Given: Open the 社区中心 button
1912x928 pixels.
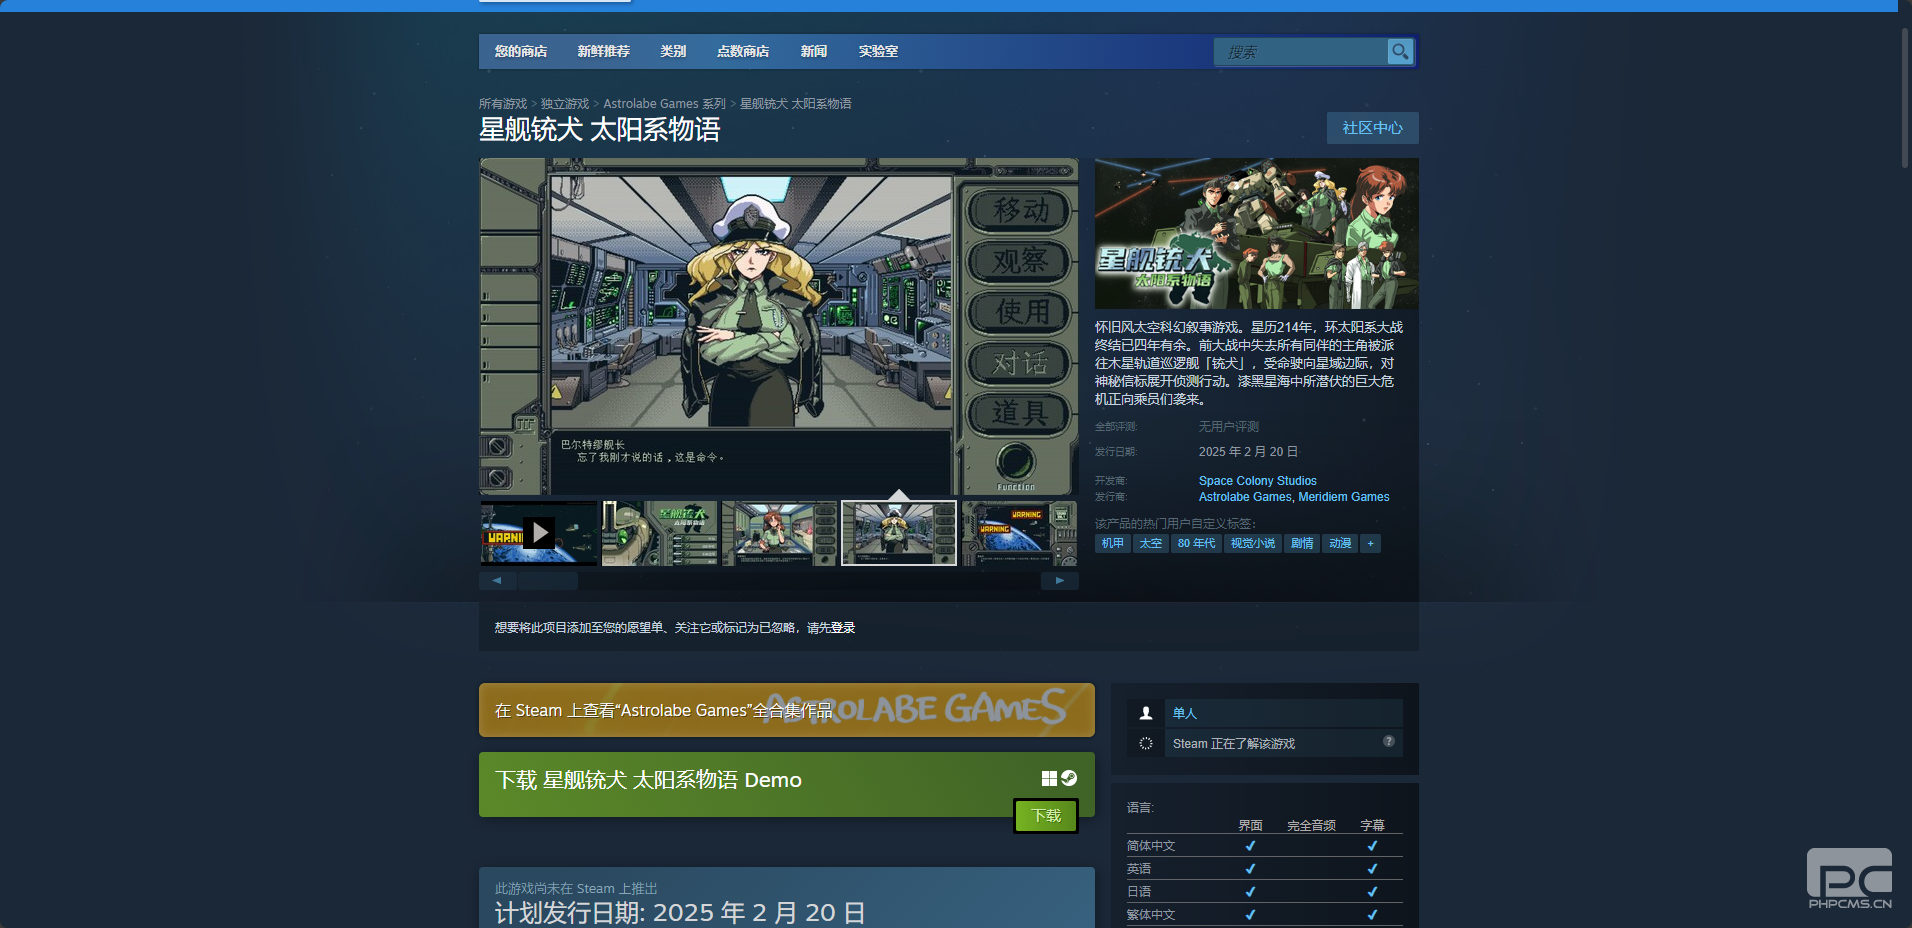Looking at the screenshot, I should click(1373, 128).
